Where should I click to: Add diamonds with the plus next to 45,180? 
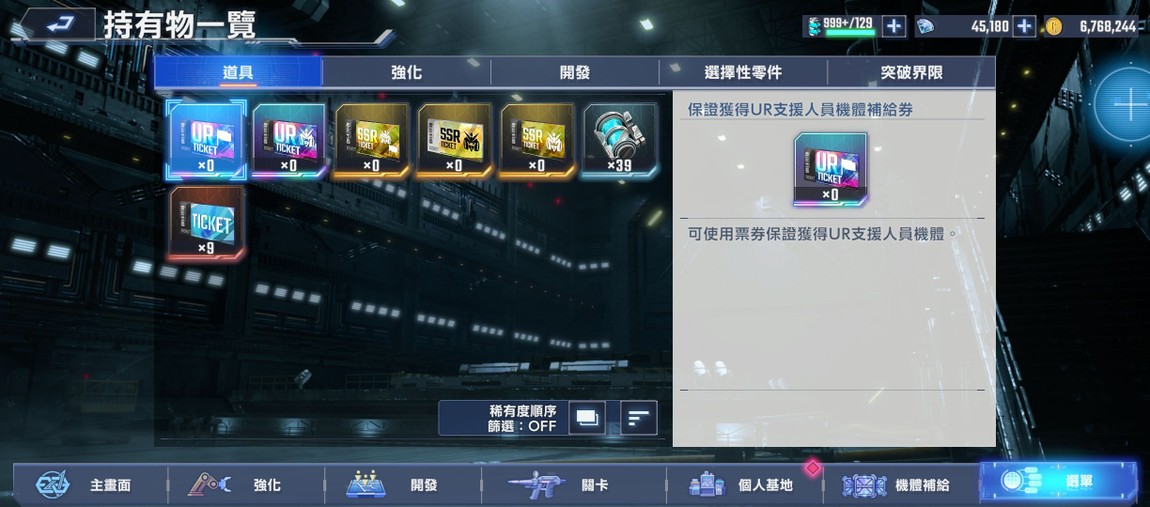coord(1023,26)
